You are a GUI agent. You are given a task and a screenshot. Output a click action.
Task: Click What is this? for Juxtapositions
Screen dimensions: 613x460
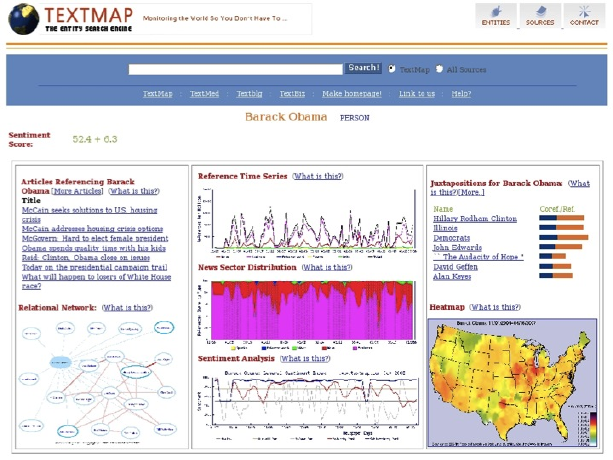pyautogui.click(x=510, y=188)
